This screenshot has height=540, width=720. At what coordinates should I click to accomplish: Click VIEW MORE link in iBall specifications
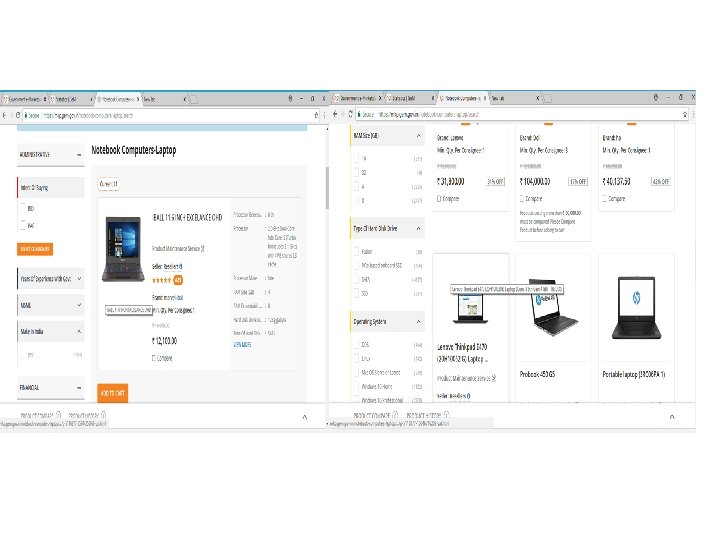pyautogui.click(x=242, y=344)
